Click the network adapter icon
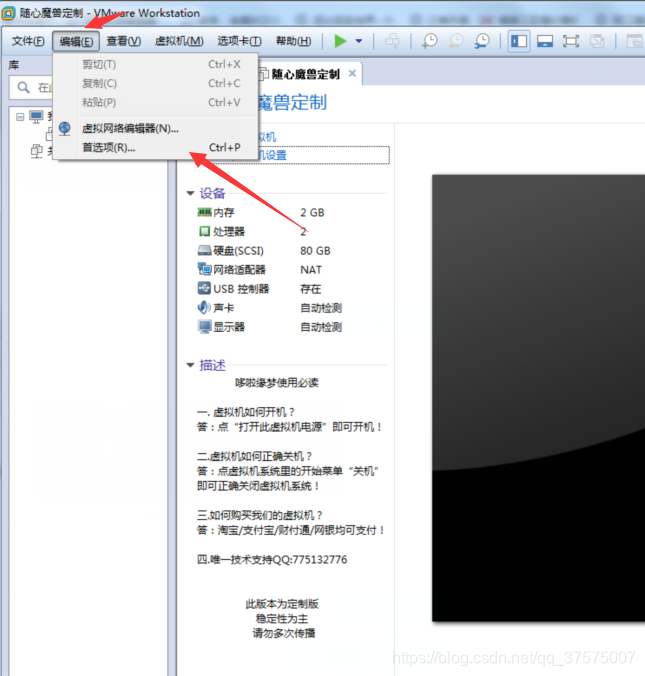Viewport: 645px width, 676px height. click(x=204, y=269)
